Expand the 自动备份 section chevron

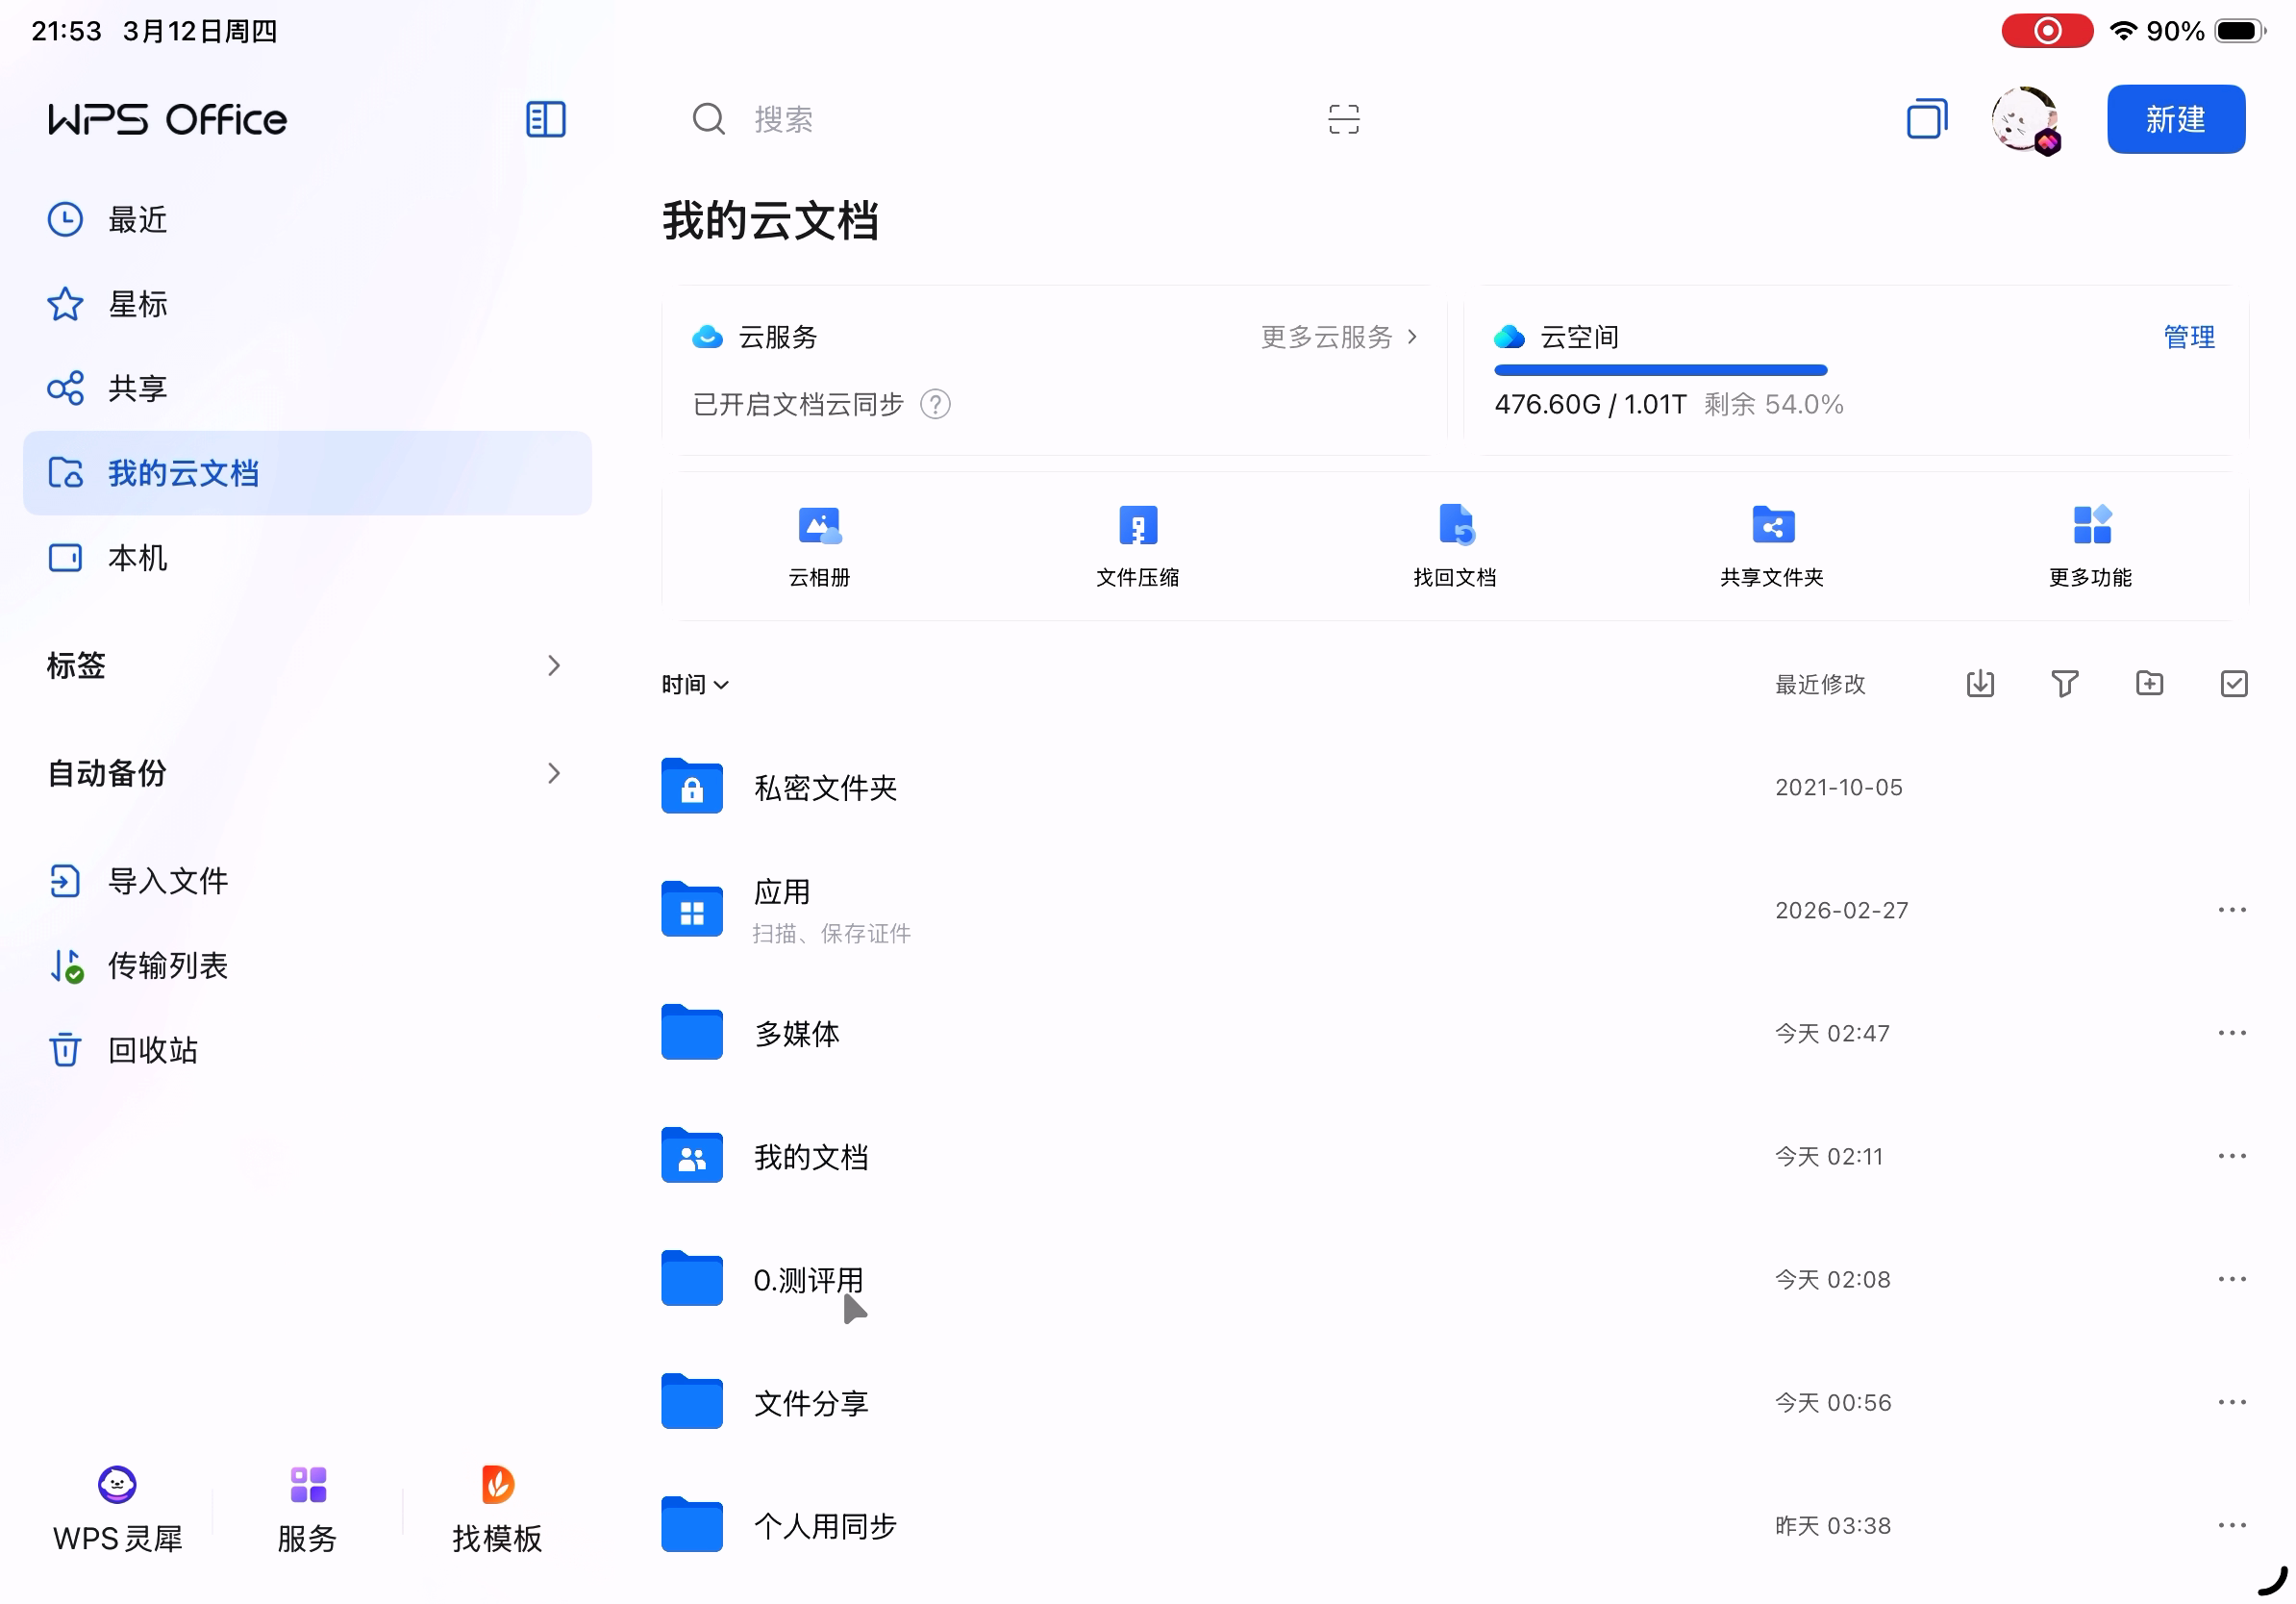[x=554, y=773]
